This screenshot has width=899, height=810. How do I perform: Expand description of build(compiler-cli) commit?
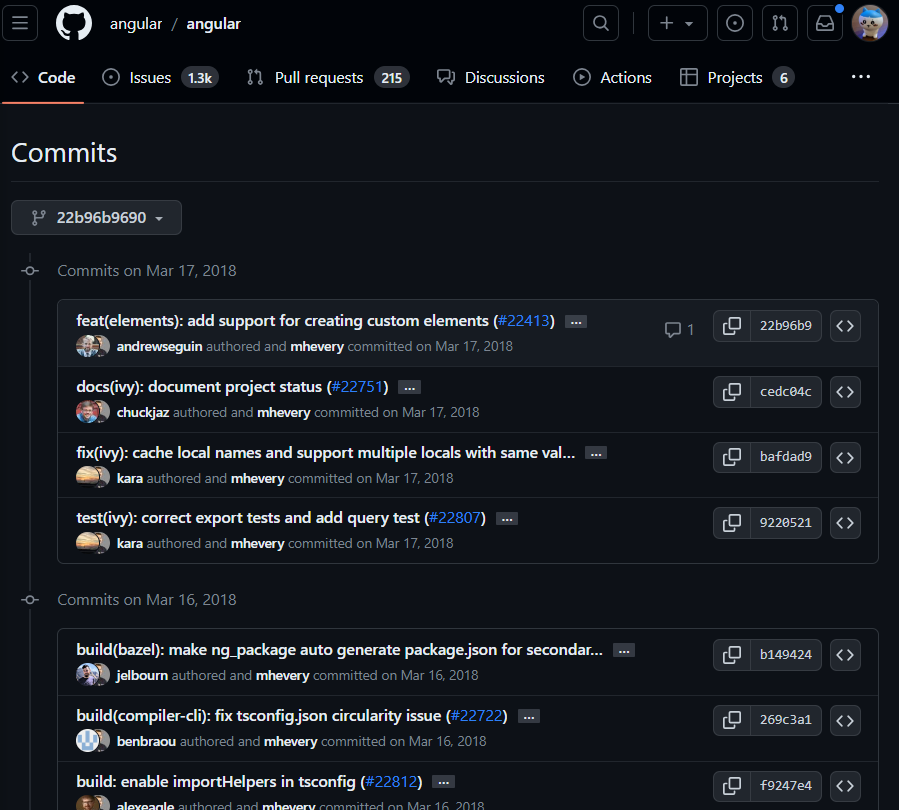[529, 717]
